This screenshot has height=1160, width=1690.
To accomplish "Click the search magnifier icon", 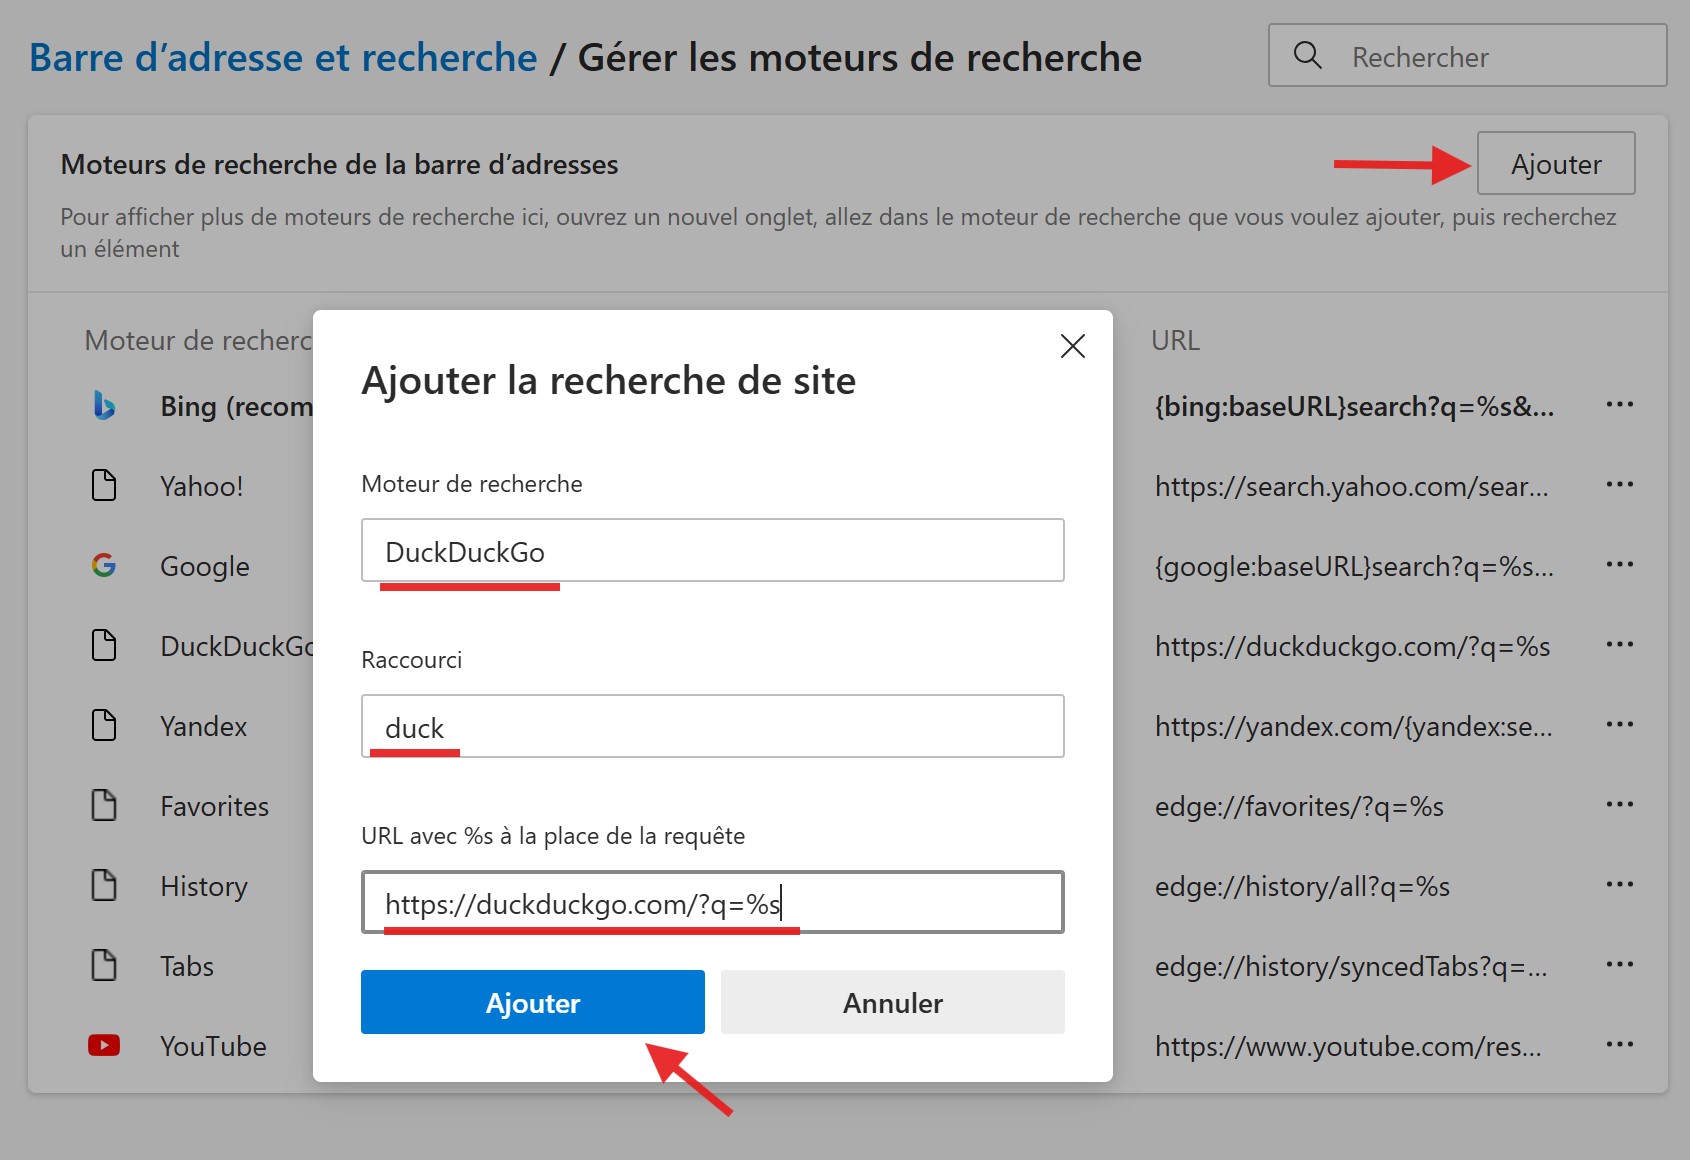I will (x=1307, y=55).
